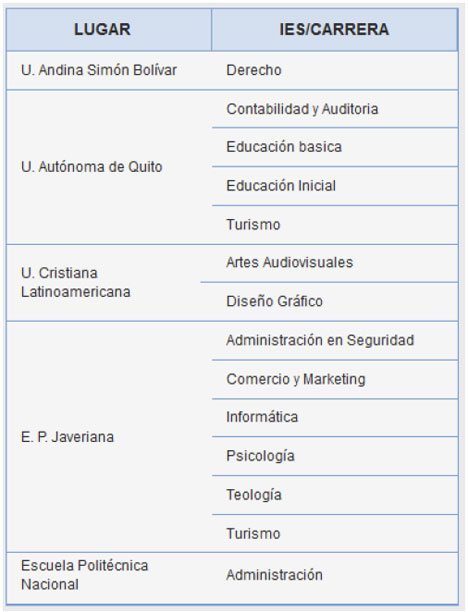Viewport: 468px width, 612px height.
Task: Click the IES/CARRERA column header
Action: tap(335, 30)
